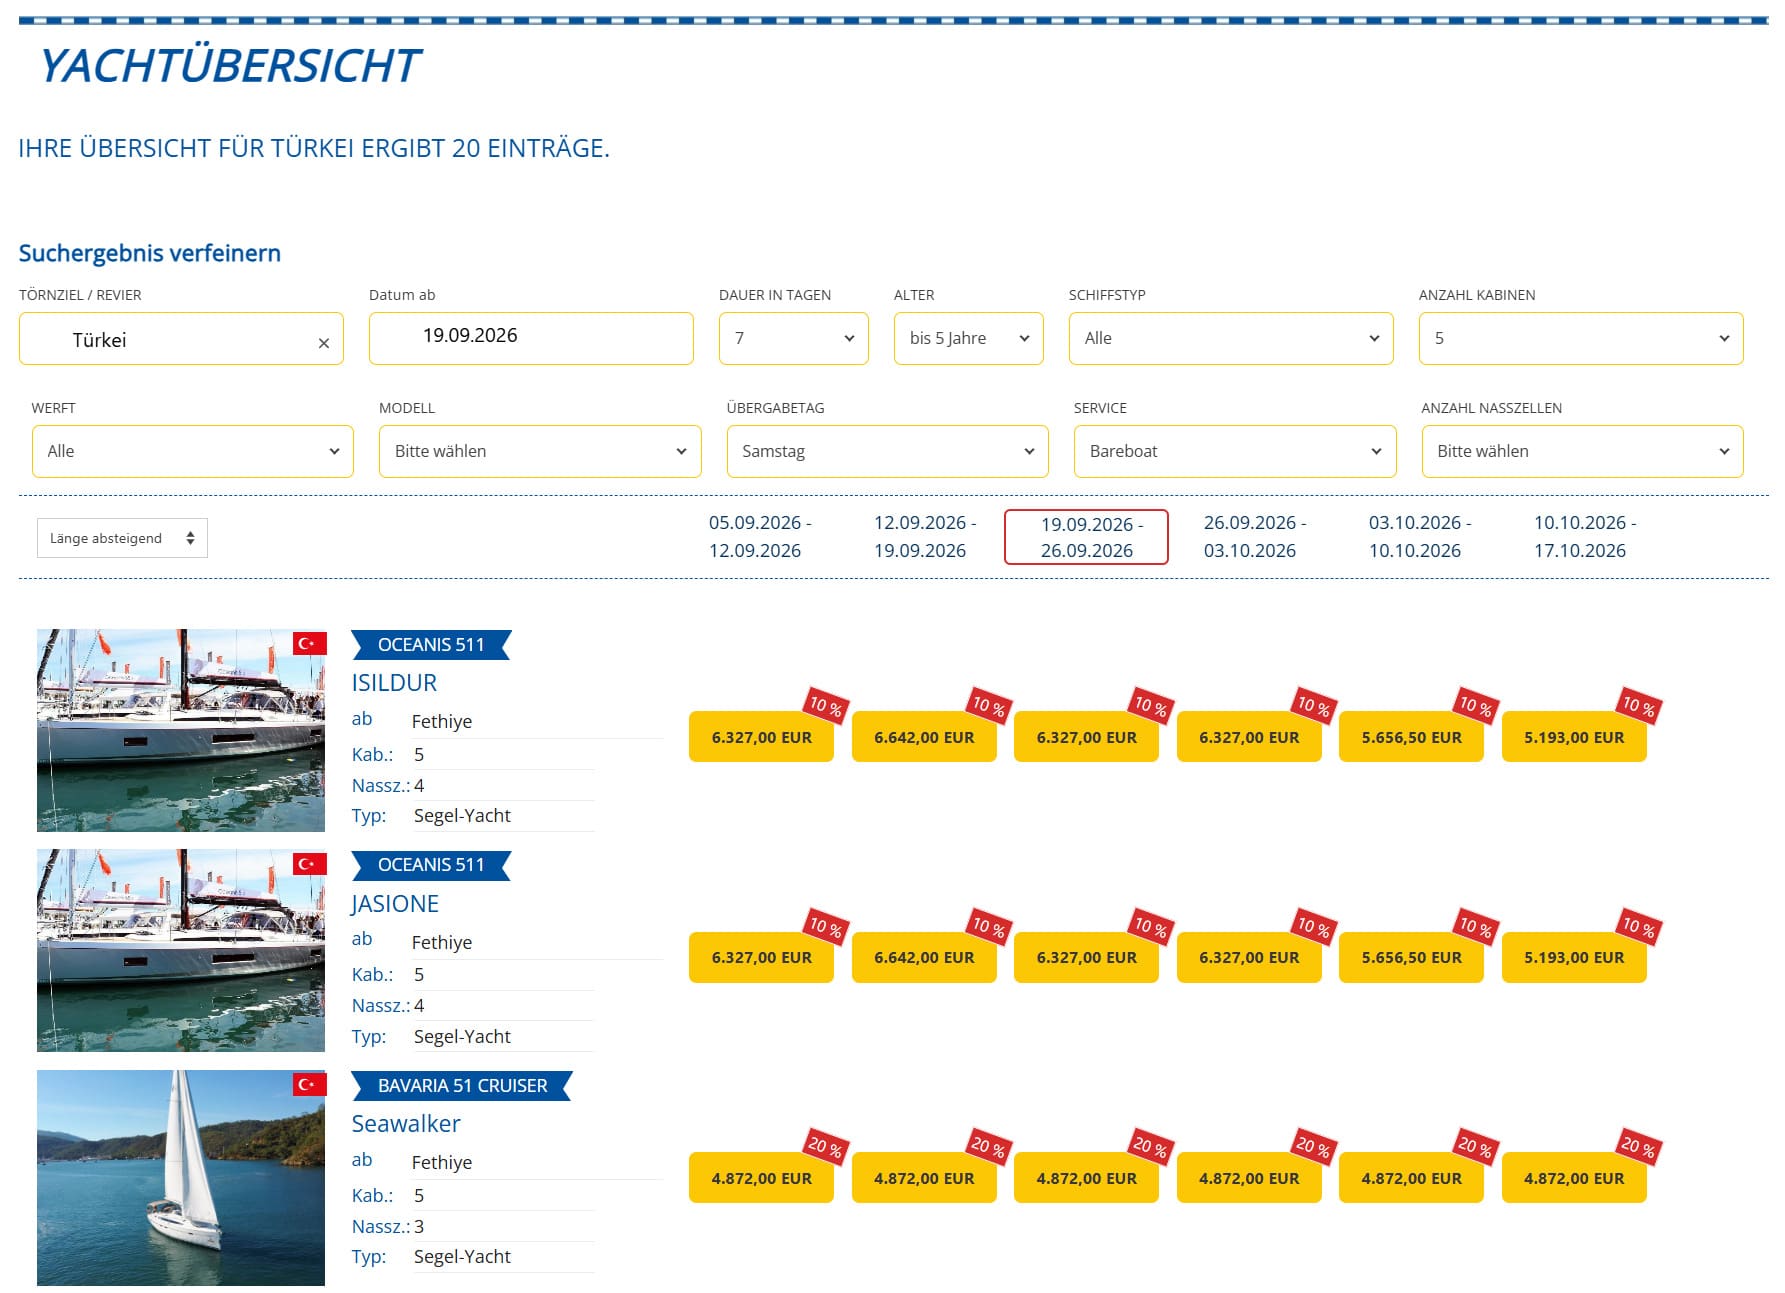Open the Service dropdown set to Bareboat
This screenshot has height=1293, width=1785.
coord(1234,451)
